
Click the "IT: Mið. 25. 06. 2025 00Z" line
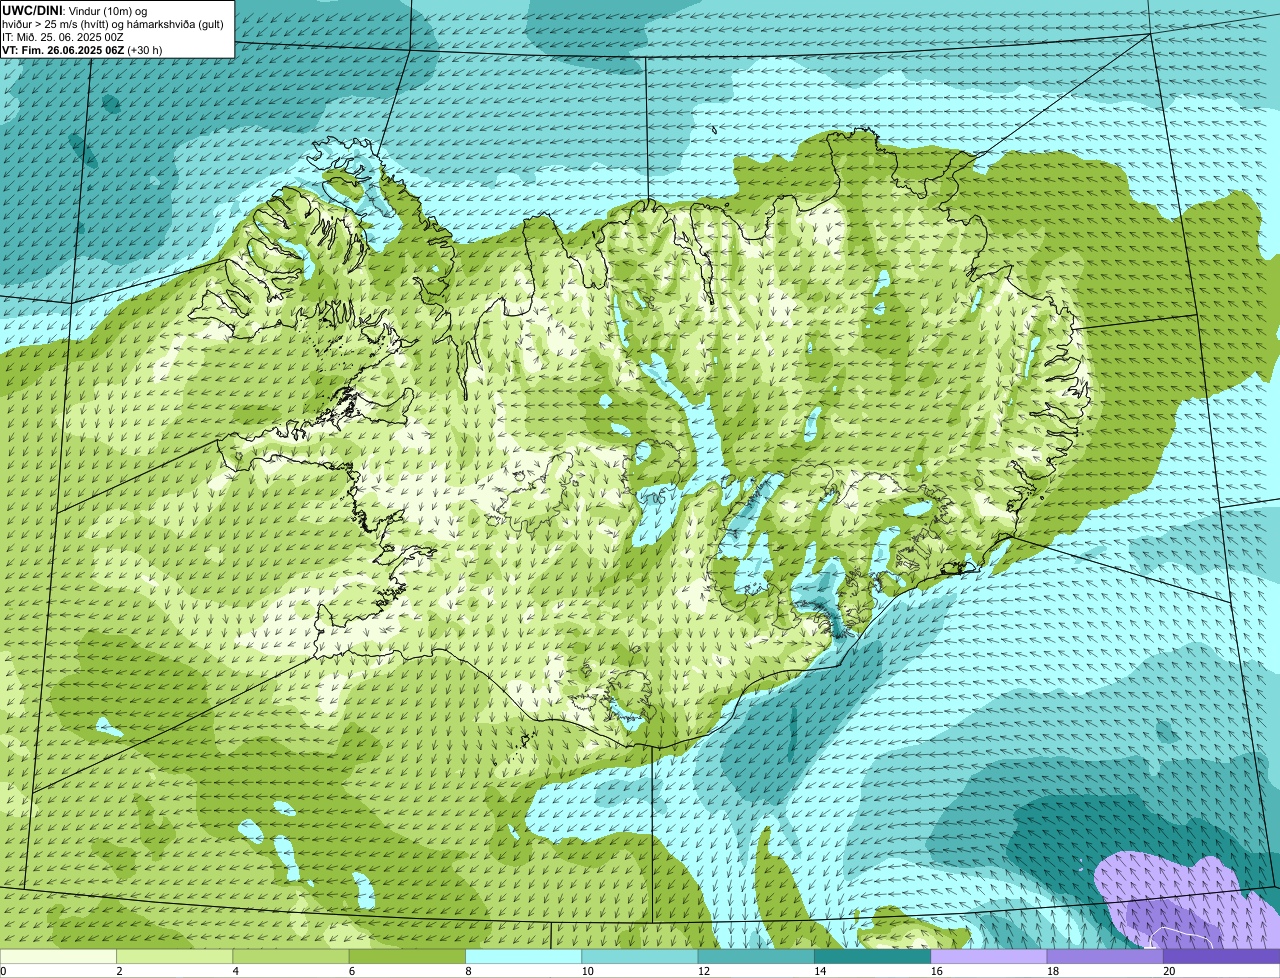pyautogui.click(x=63, y=37)
